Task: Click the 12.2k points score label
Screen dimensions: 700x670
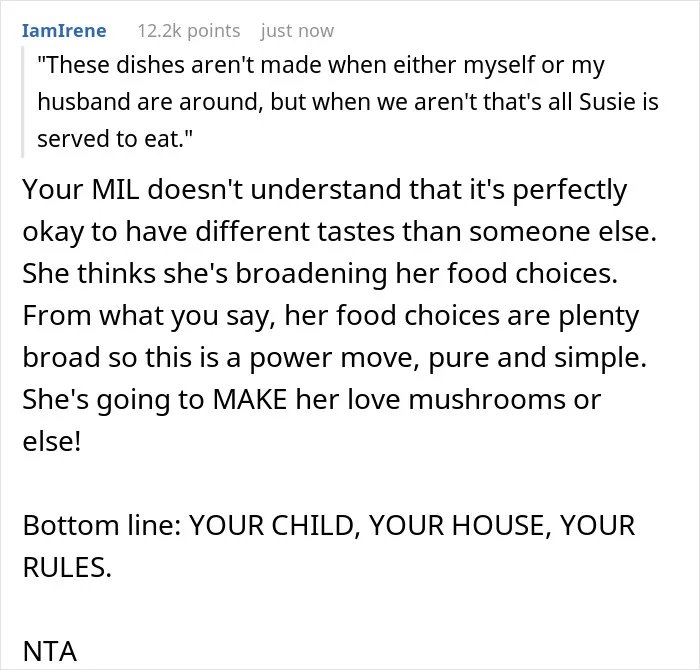Action: [189, 31]
